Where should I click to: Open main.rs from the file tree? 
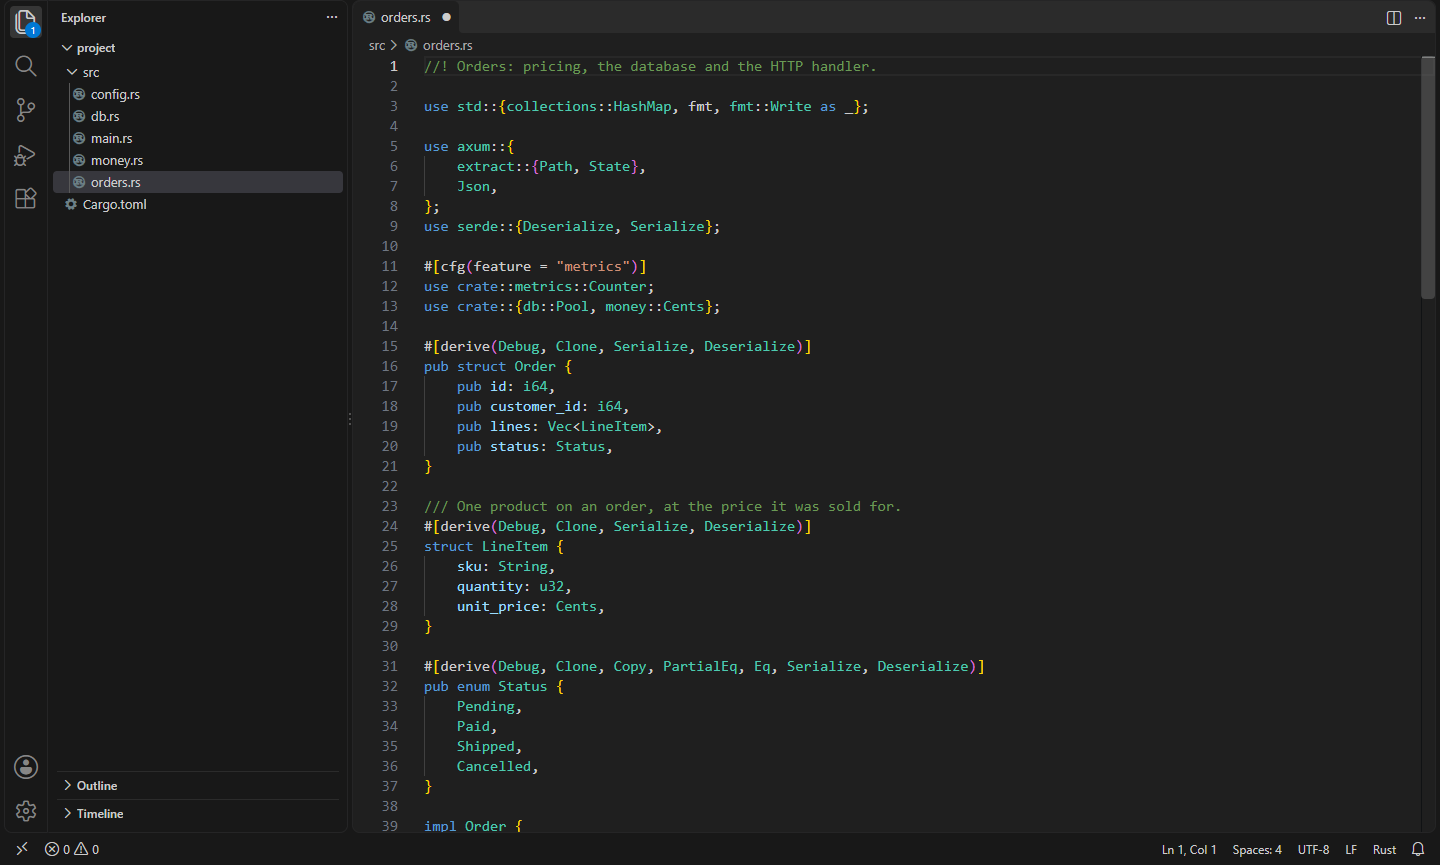[x=198, y=138]
